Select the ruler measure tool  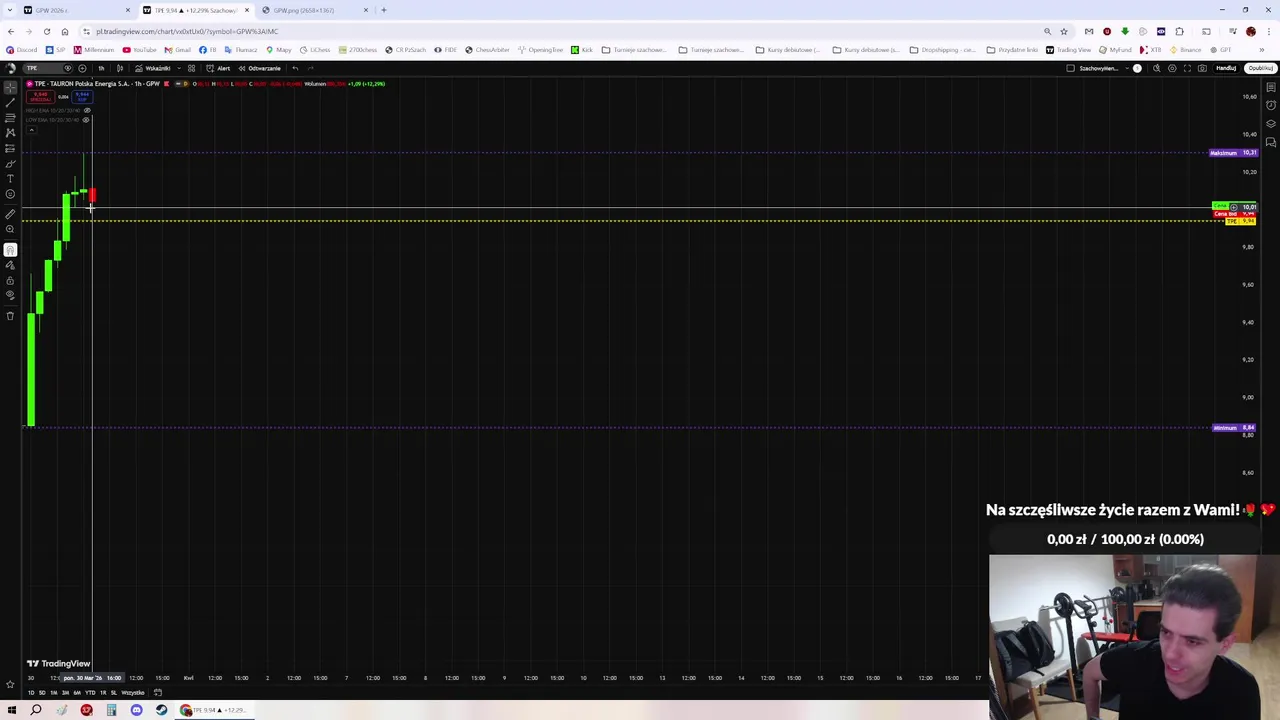tap(10, 214)
